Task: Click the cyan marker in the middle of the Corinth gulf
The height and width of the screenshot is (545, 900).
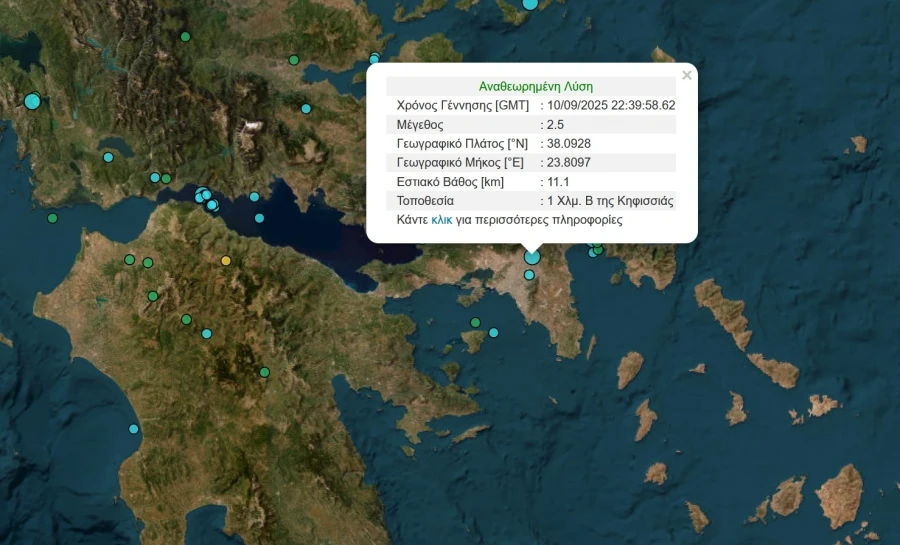Action: click(x=259, y=218)
